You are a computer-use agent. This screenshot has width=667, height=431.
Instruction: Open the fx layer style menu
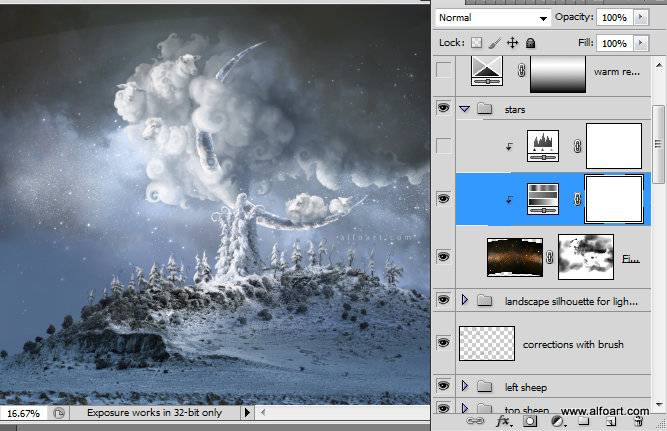[504, 421]
